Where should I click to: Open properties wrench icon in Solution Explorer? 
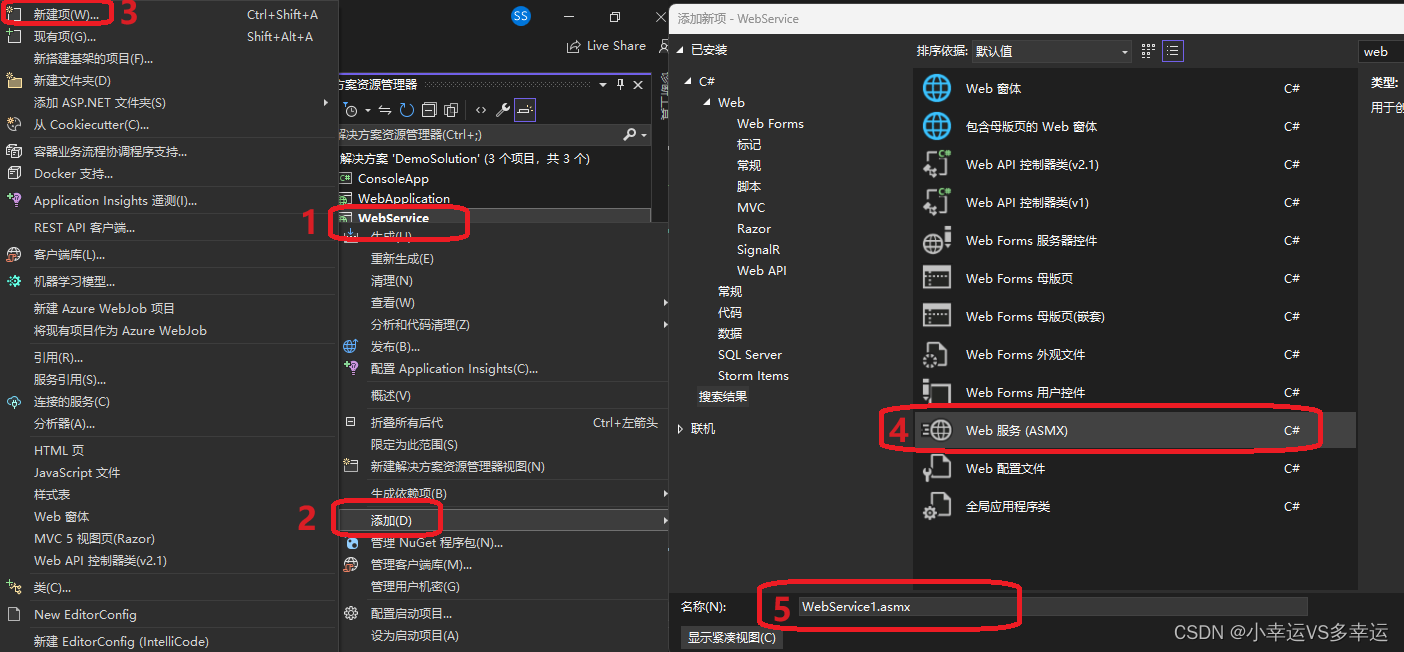(503, 110)
